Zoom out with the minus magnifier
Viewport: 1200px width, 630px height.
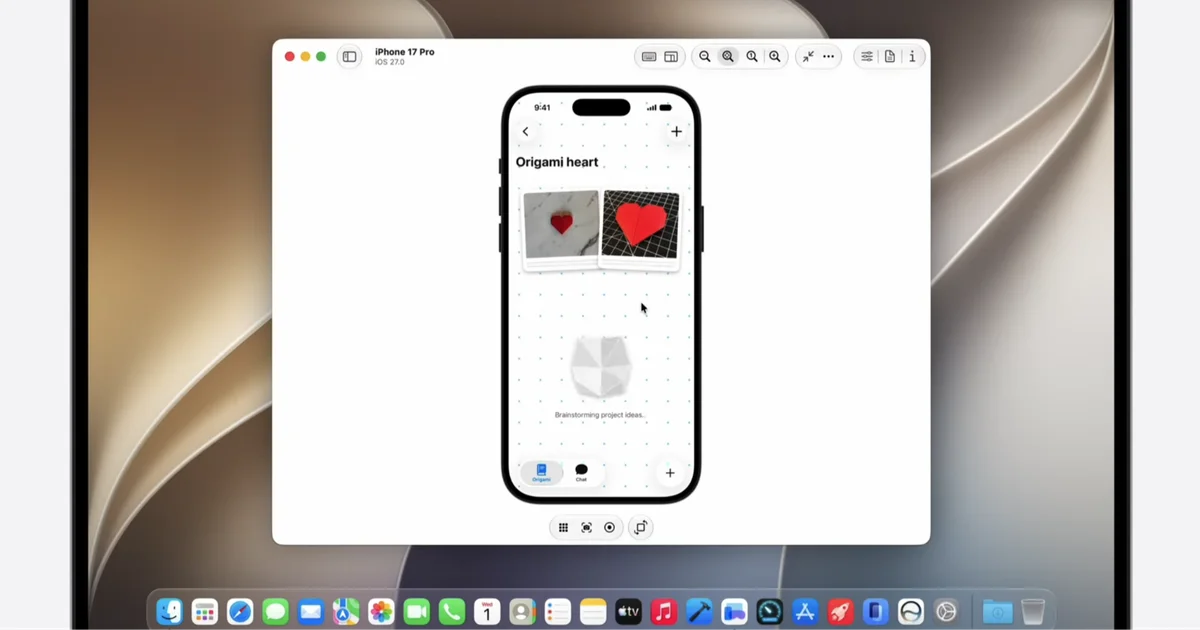coord(705,57)
